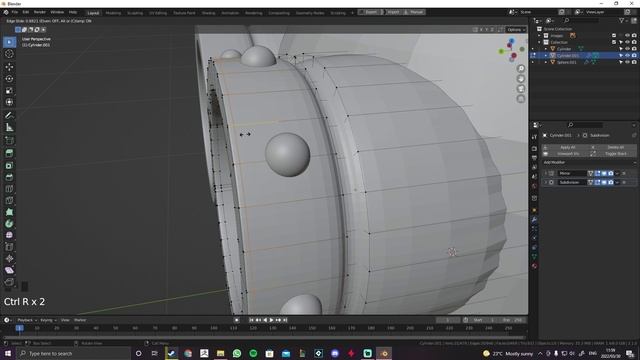Viewport: 640px width, 360px height.
Task: Open the File menu
Action: (x=15, y=12)
